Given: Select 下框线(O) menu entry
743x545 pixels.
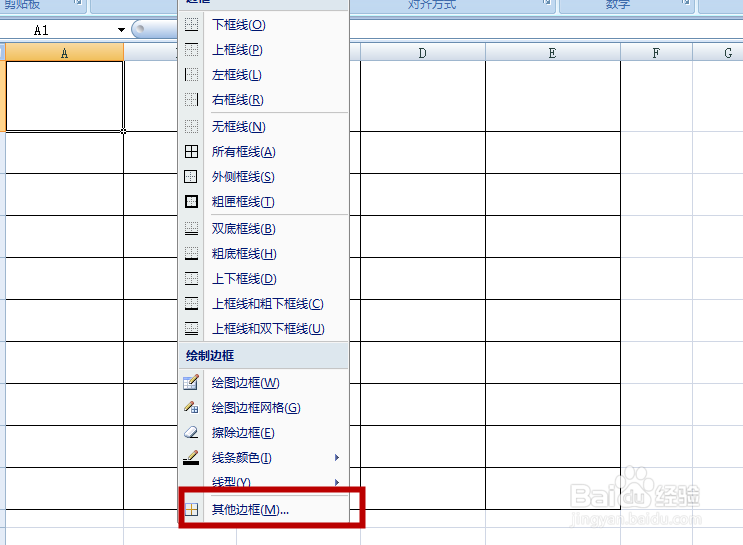Looking at the screenshot, I should (x=263, y=25).
